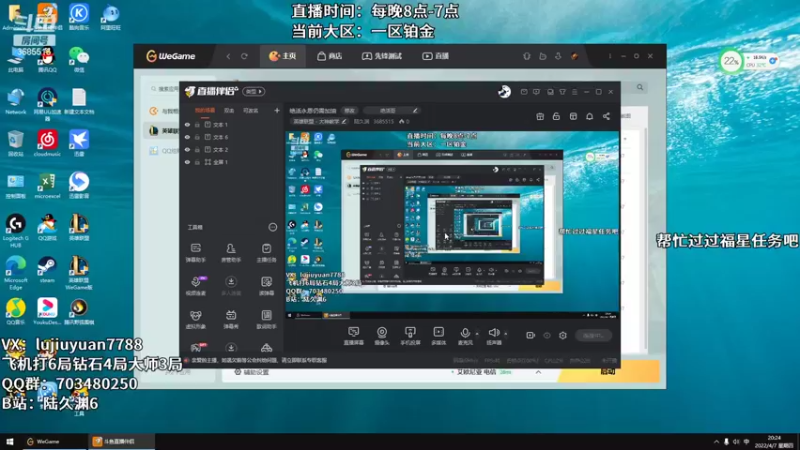Open mode switch pill beside companion logo
Image resolution: width=800 pixels, height=450 pixels.
click(x=254, y=92)
